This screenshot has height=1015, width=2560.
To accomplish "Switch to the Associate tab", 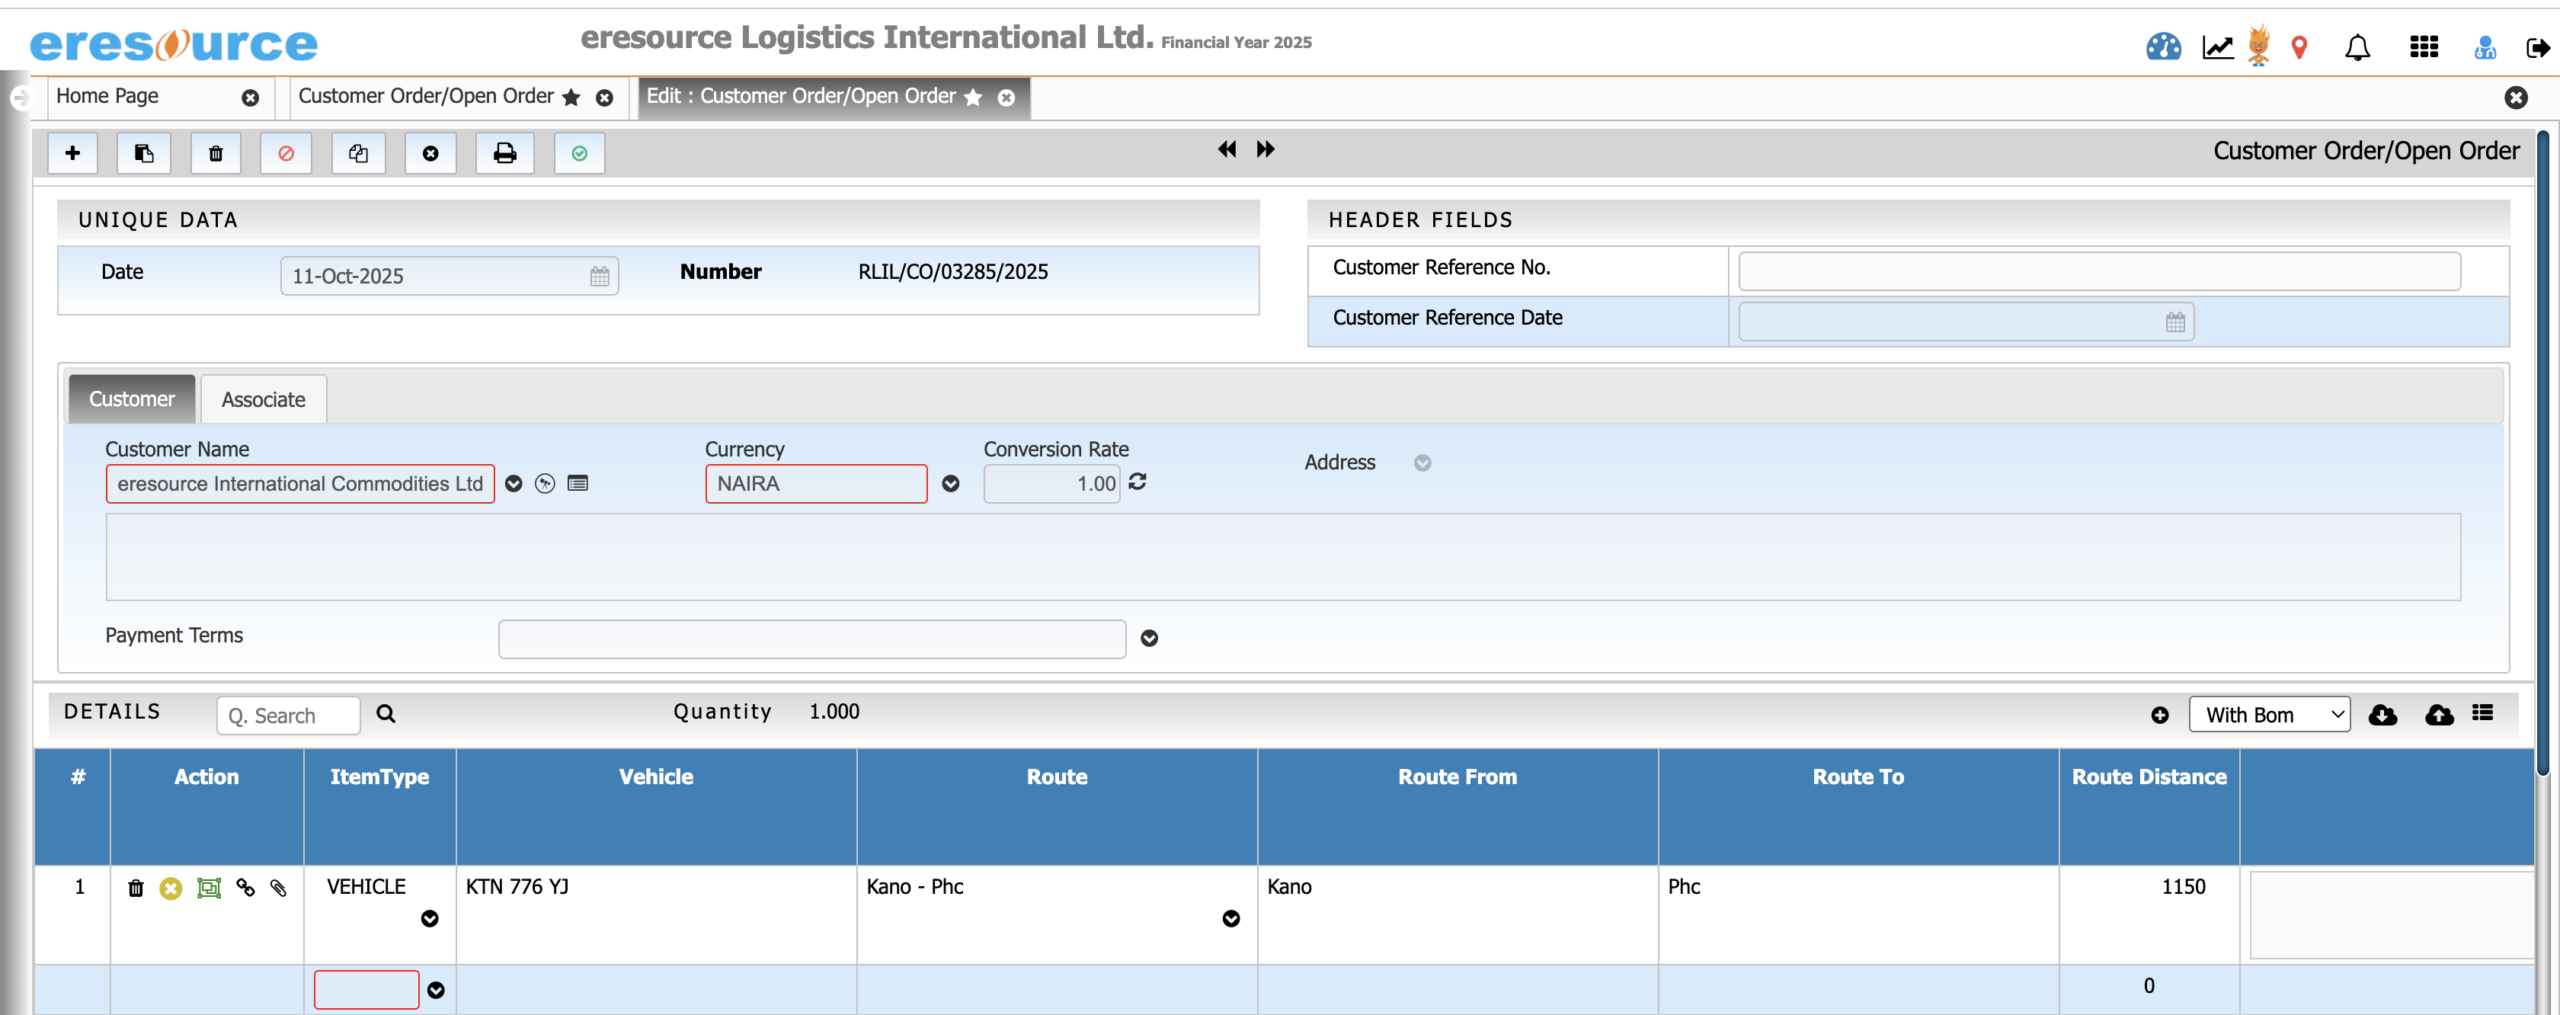I will [263, 399].
